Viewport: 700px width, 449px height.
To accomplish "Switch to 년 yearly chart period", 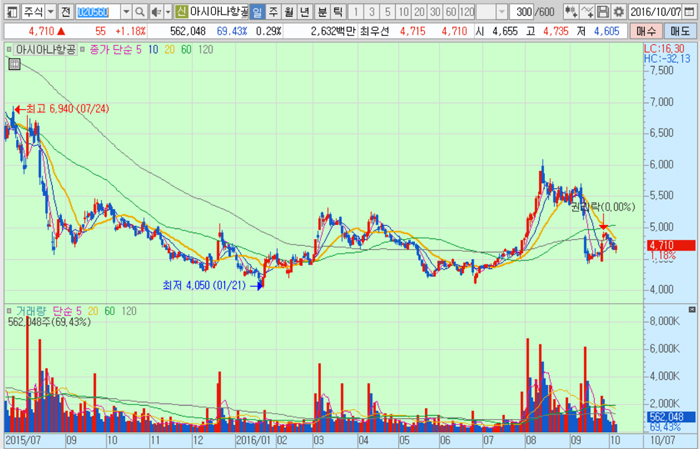I will pos(305,12).
